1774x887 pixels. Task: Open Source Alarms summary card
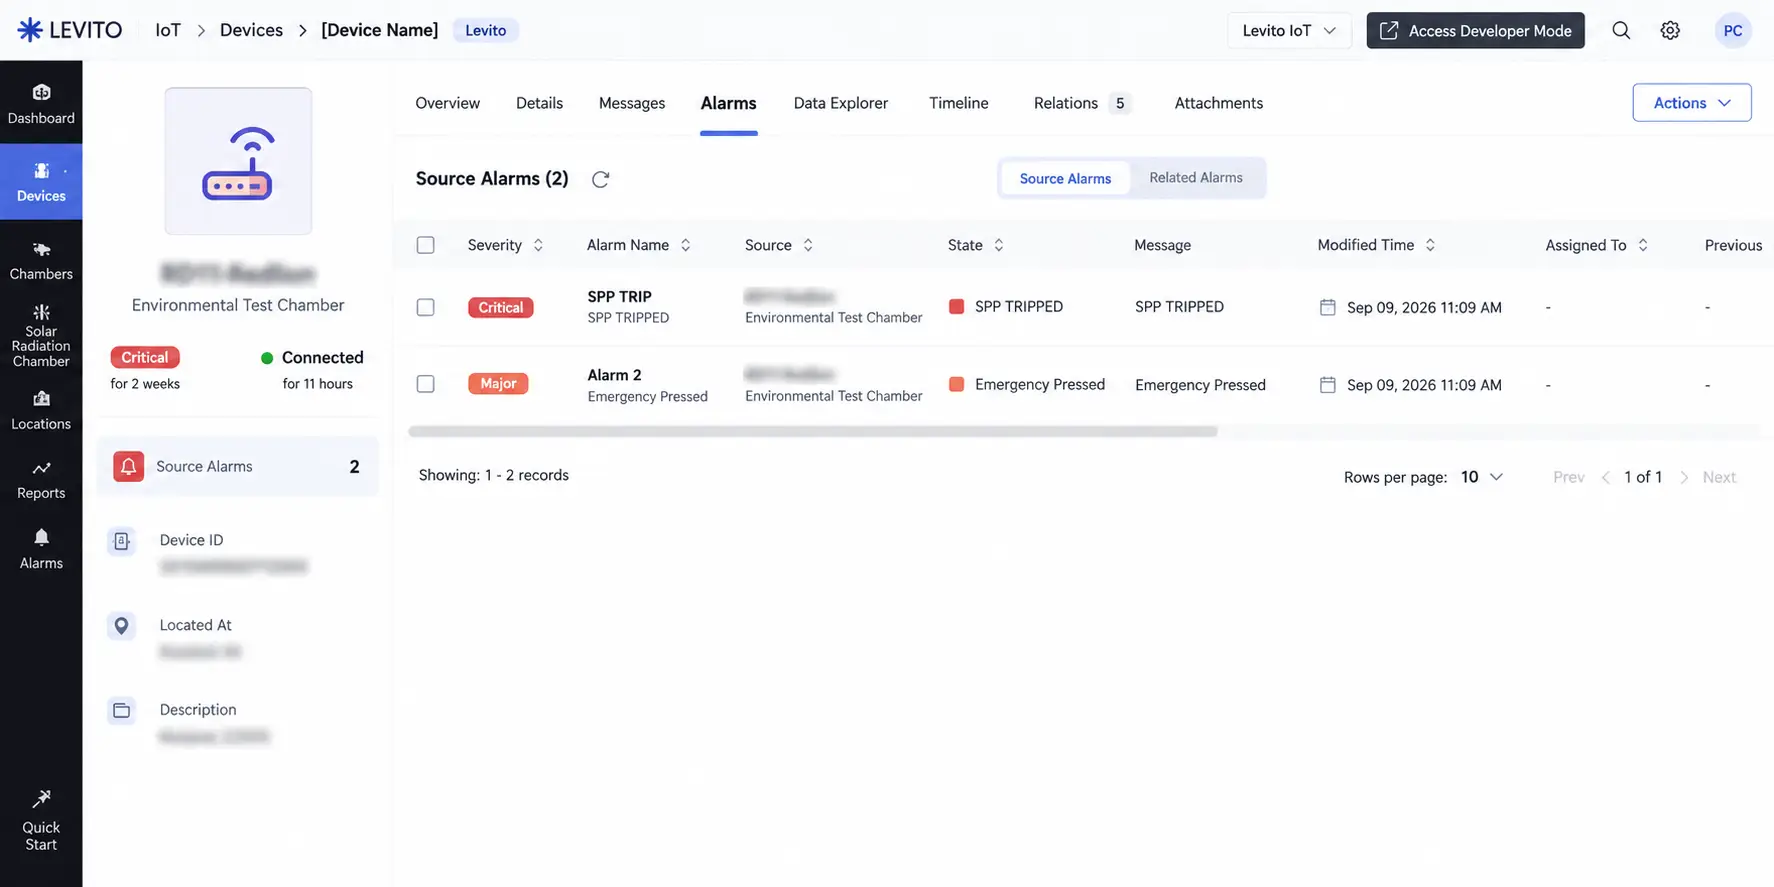pyautogui.click(x=238, y=466)
